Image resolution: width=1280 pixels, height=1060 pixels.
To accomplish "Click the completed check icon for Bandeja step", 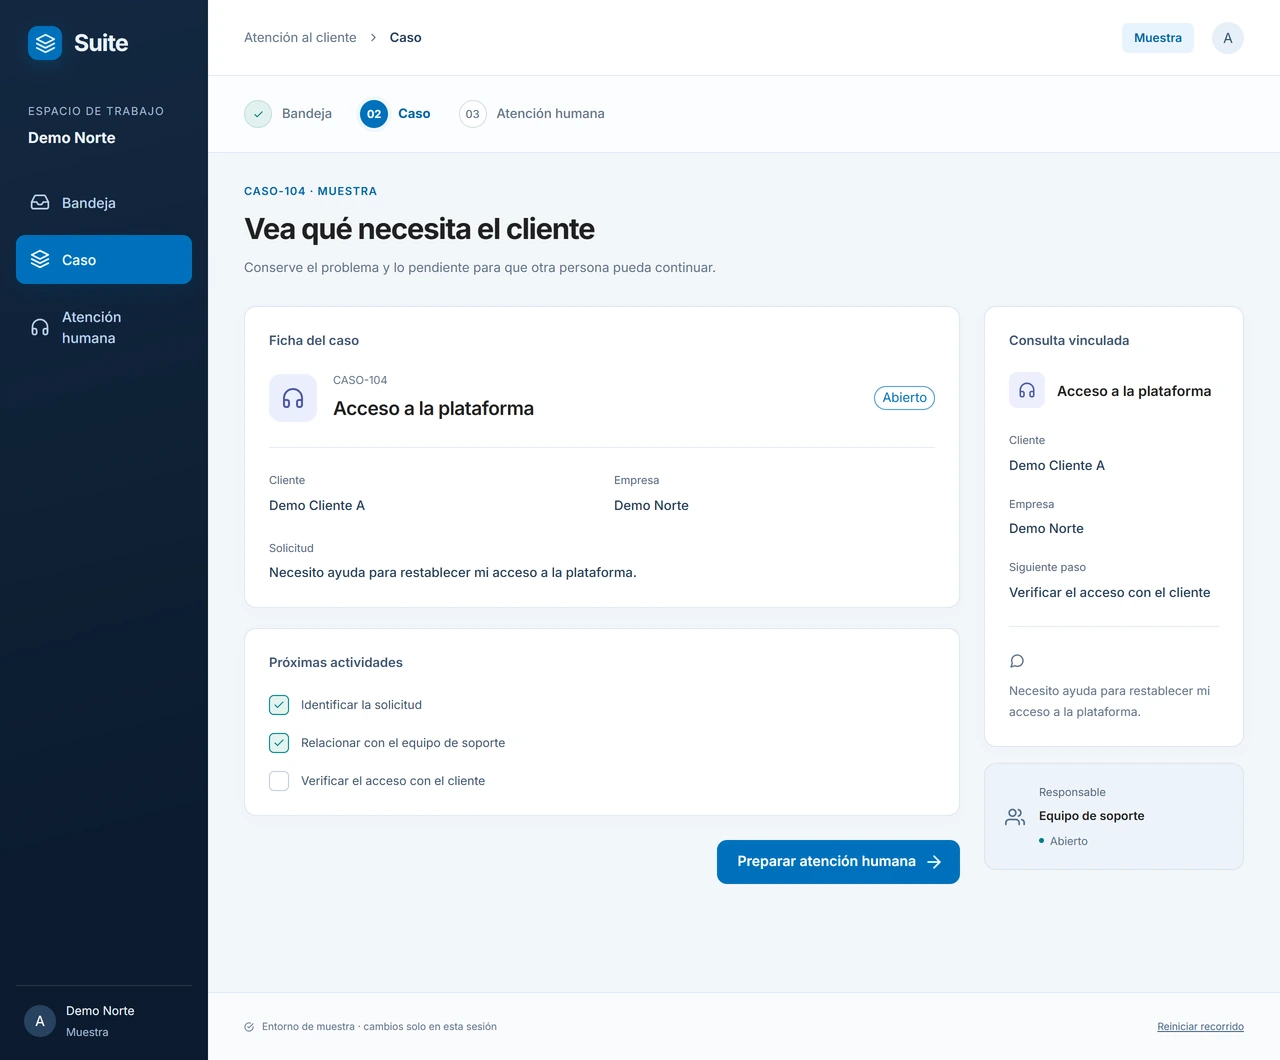I will 258,114.
